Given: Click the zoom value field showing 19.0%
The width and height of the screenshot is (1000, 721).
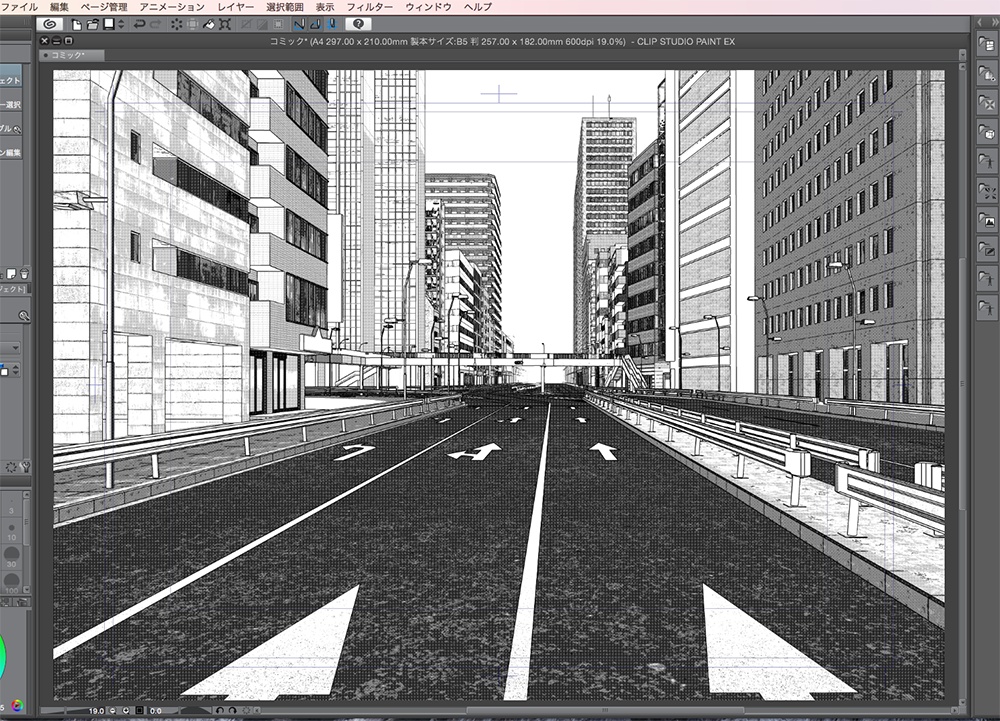Looking at the screenshot, I should pyautogui.click(x=96, y=710).
